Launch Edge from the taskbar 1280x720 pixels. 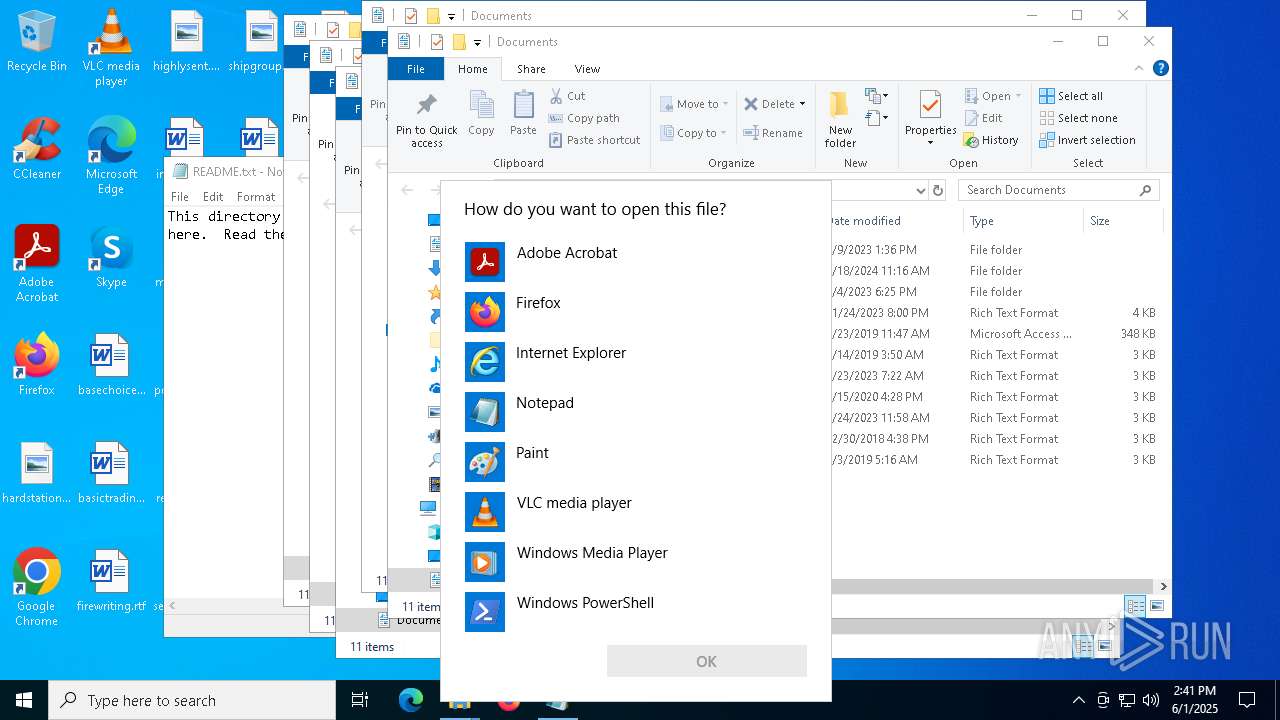coord(411,700)
